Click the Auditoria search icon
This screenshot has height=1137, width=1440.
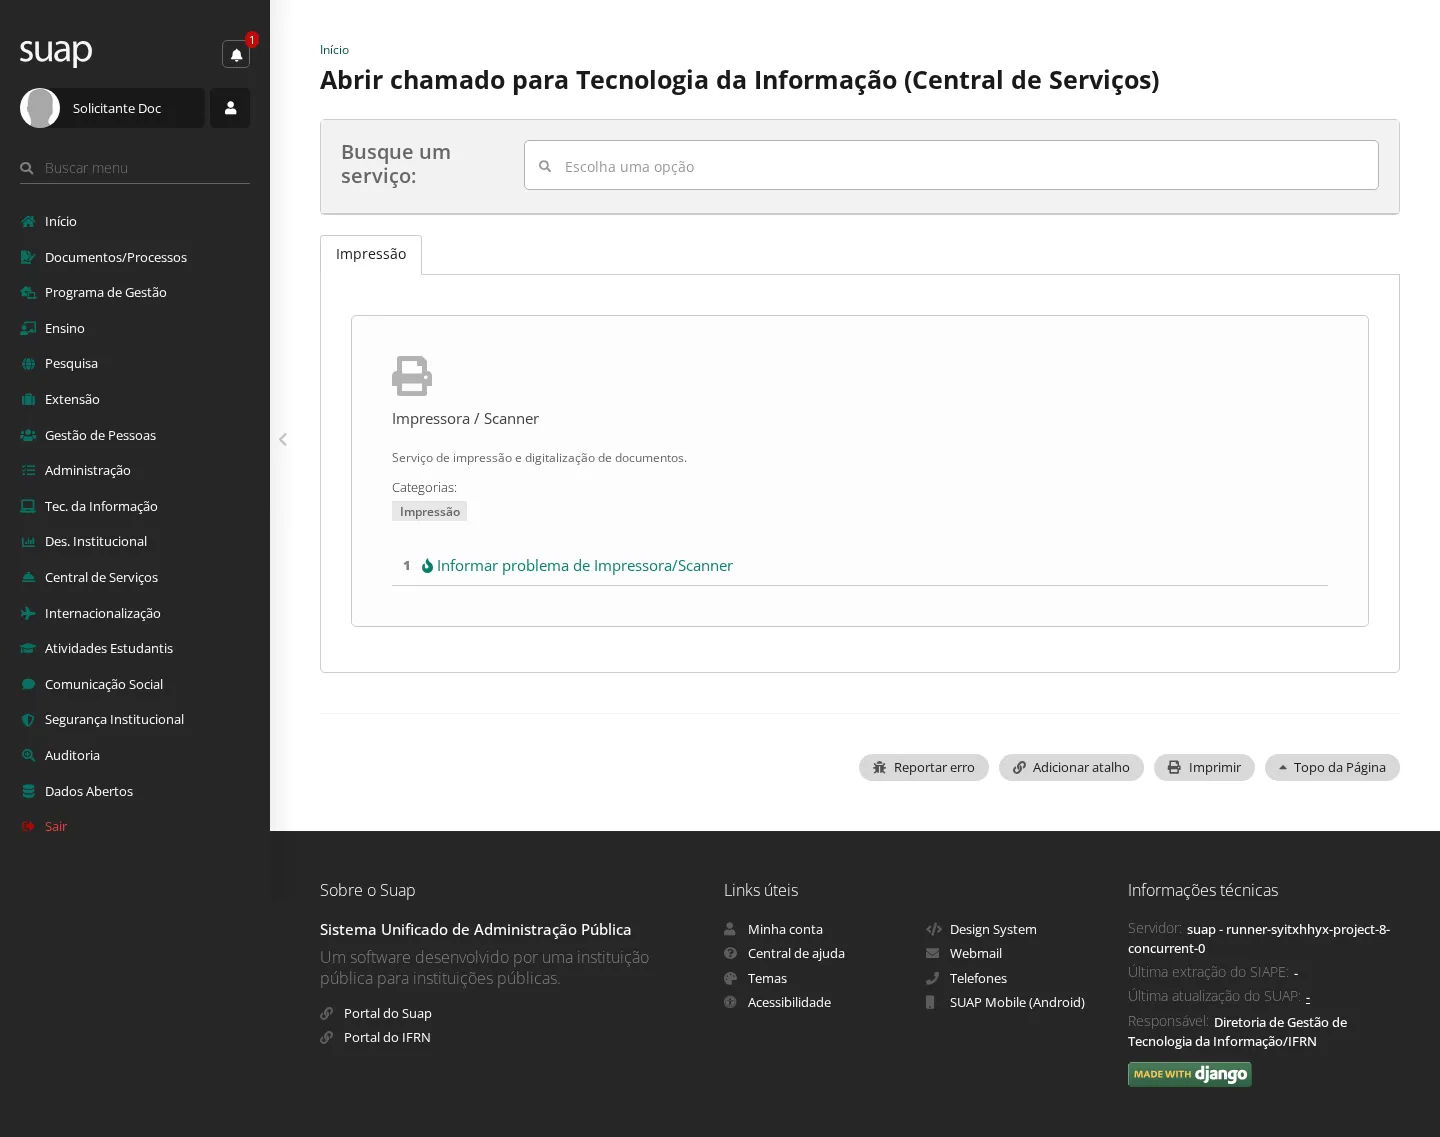click(x=28, y=755)
